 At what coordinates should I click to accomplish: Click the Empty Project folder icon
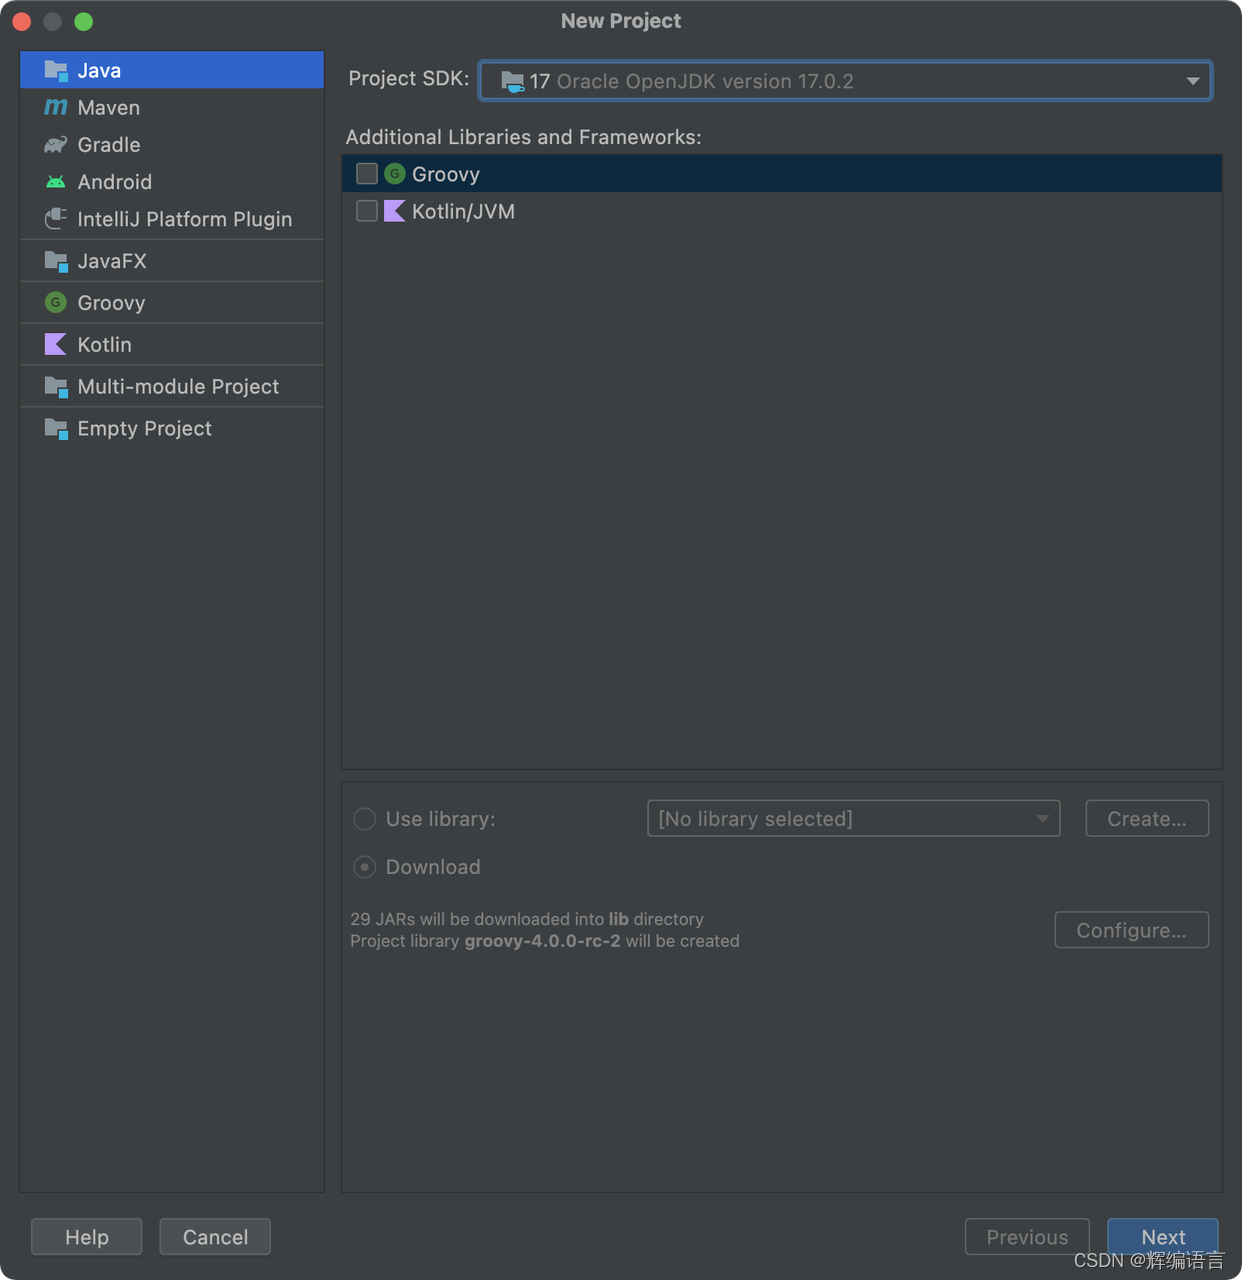(56, 428)
